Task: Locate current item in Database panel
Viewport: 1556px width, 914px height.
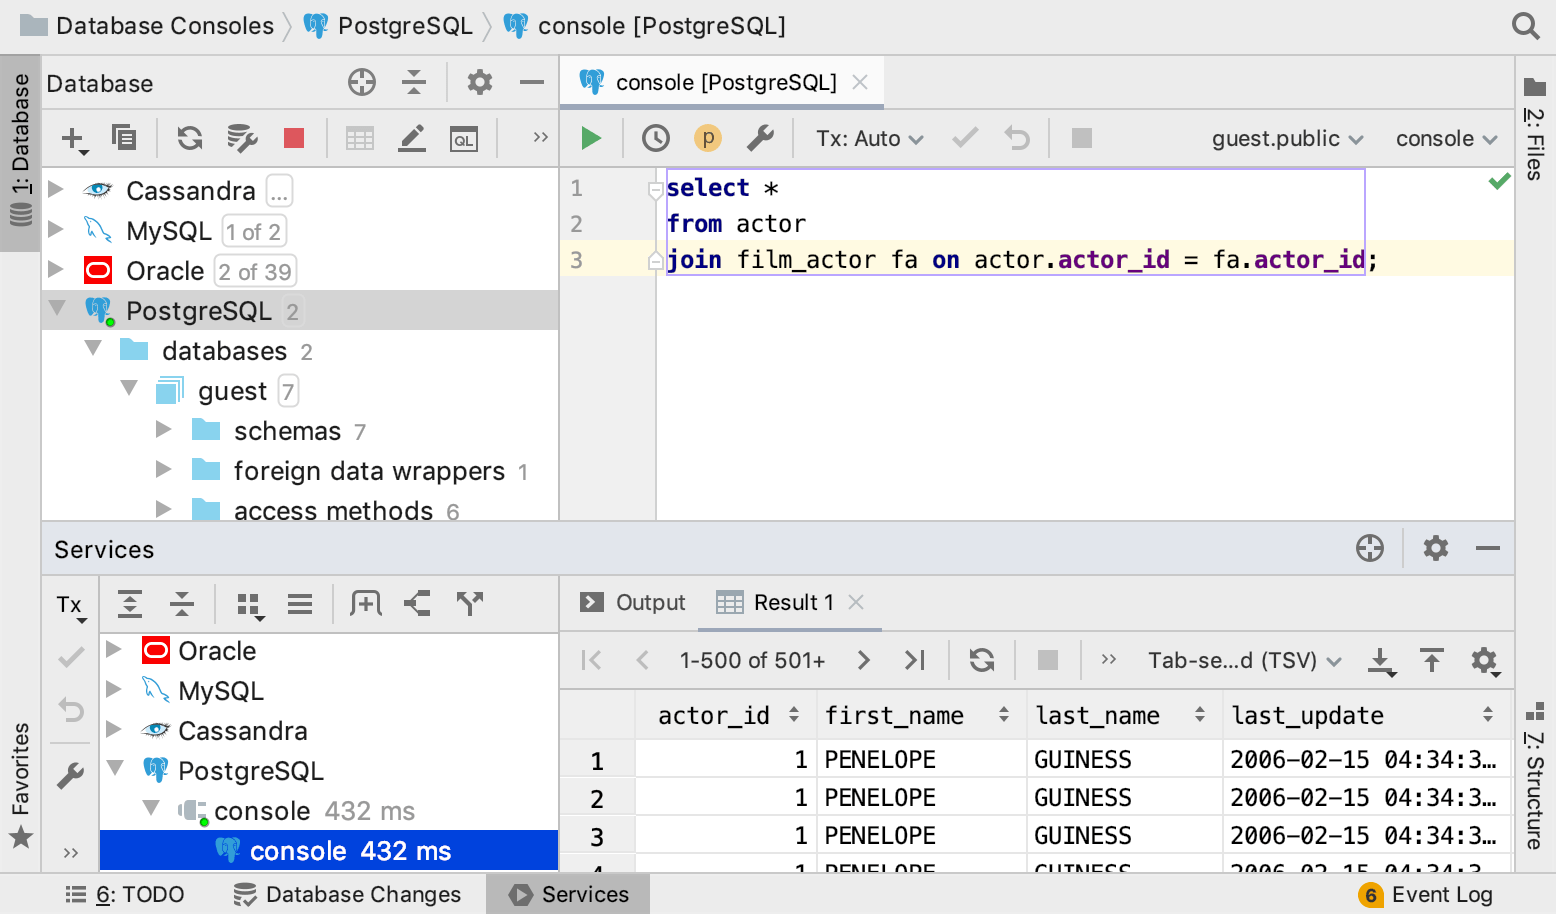Action: tap(361, 82)
